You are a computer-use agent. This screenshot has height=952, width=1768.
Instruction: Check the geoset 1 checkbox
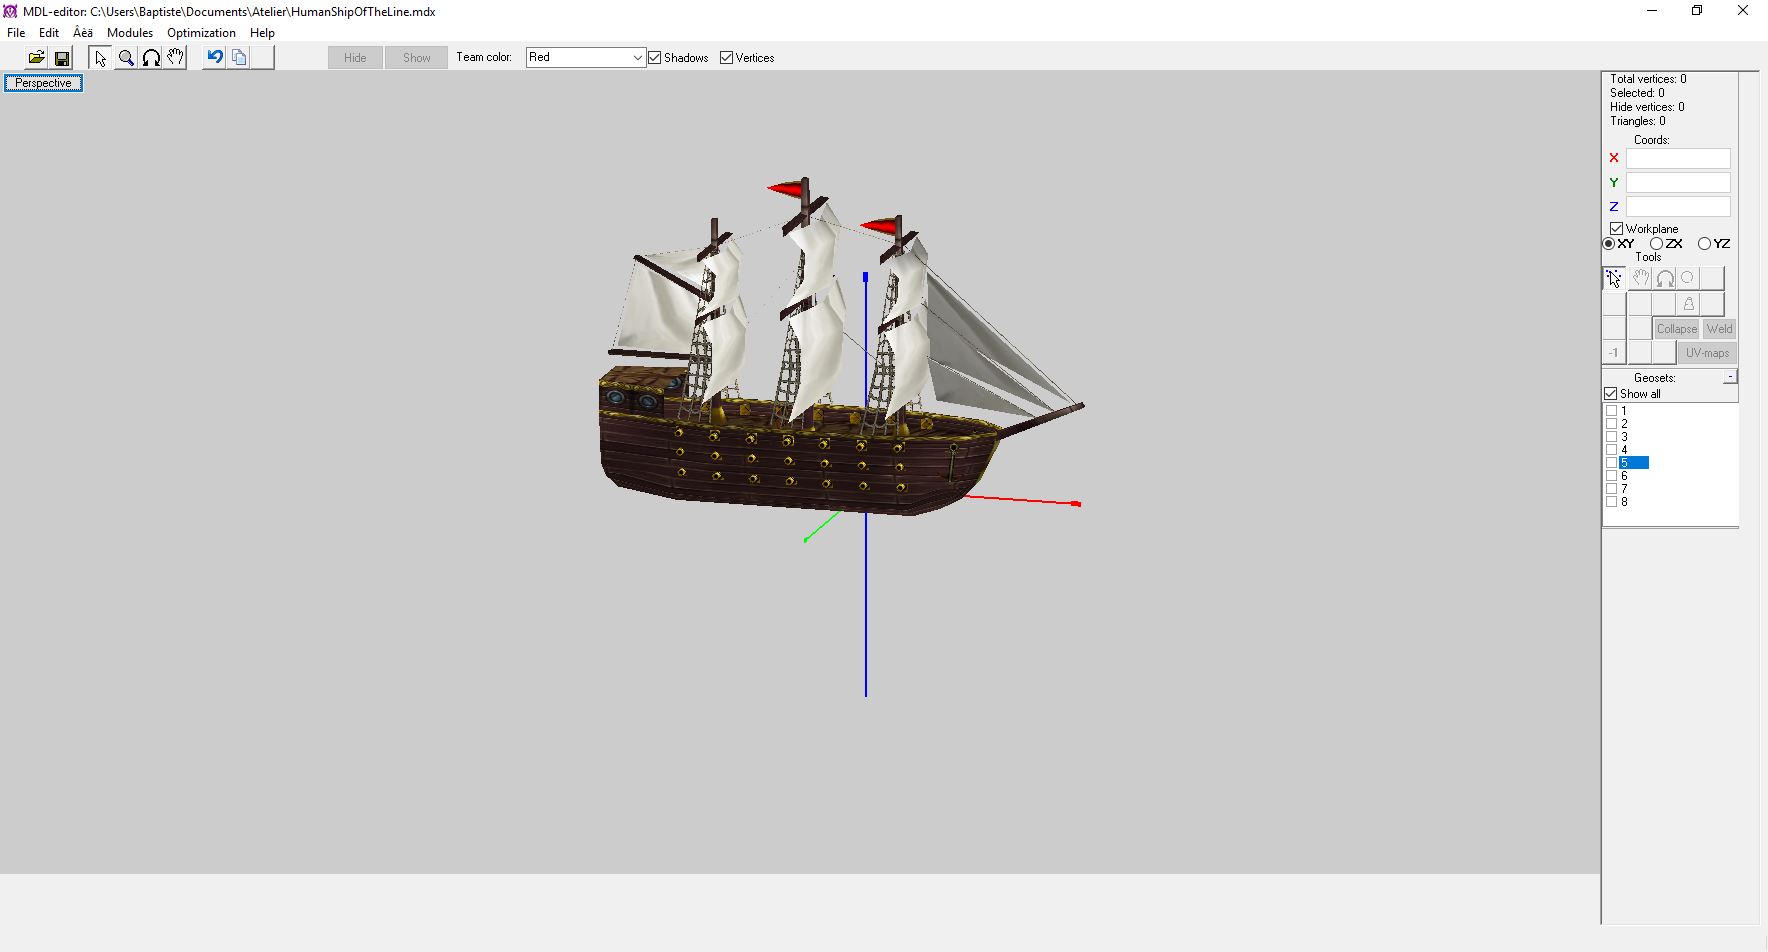point(1611,411)
